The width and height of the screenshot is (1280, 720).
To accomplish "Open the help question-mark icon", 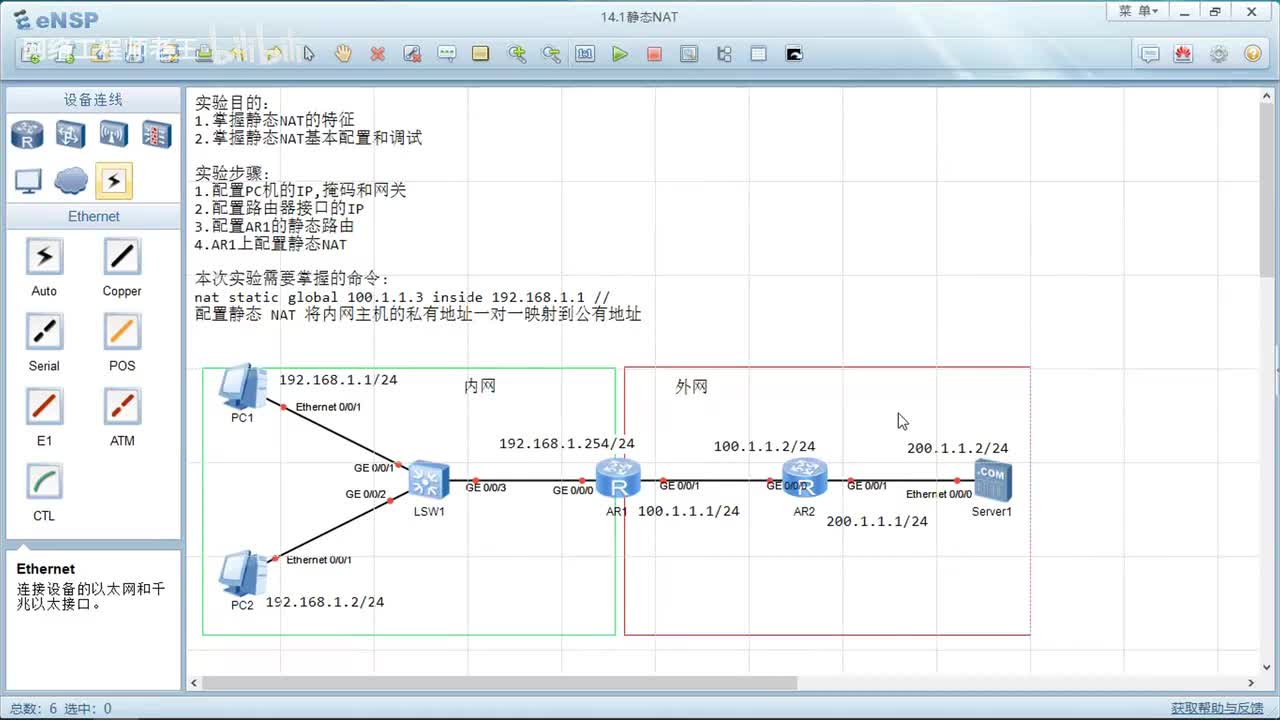I will (1252, 54).
